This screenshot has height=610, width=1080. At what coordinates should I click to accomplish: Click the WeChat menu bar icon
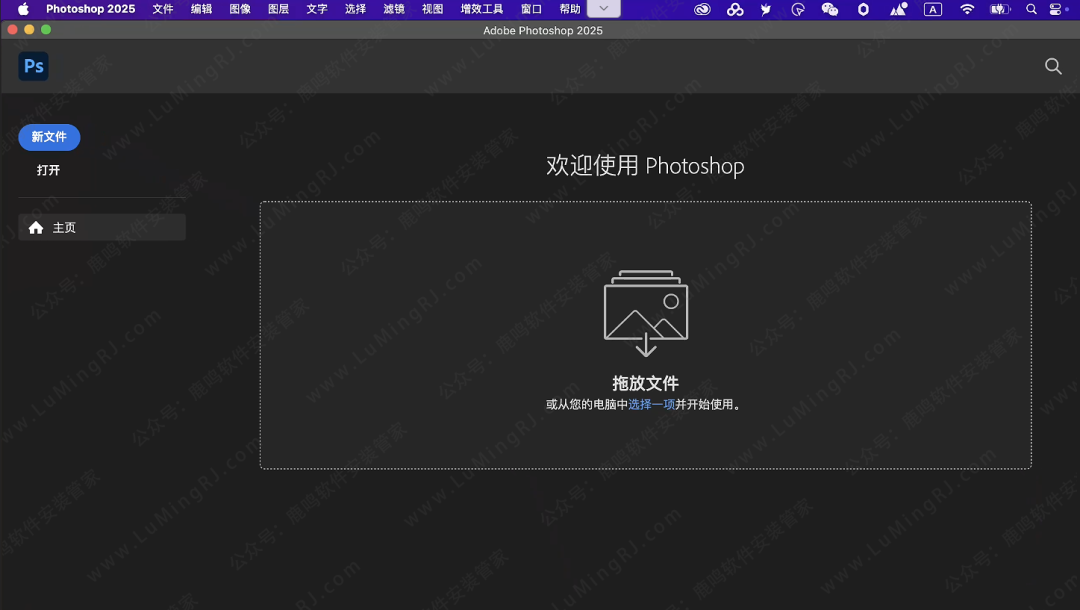(829, 9)
